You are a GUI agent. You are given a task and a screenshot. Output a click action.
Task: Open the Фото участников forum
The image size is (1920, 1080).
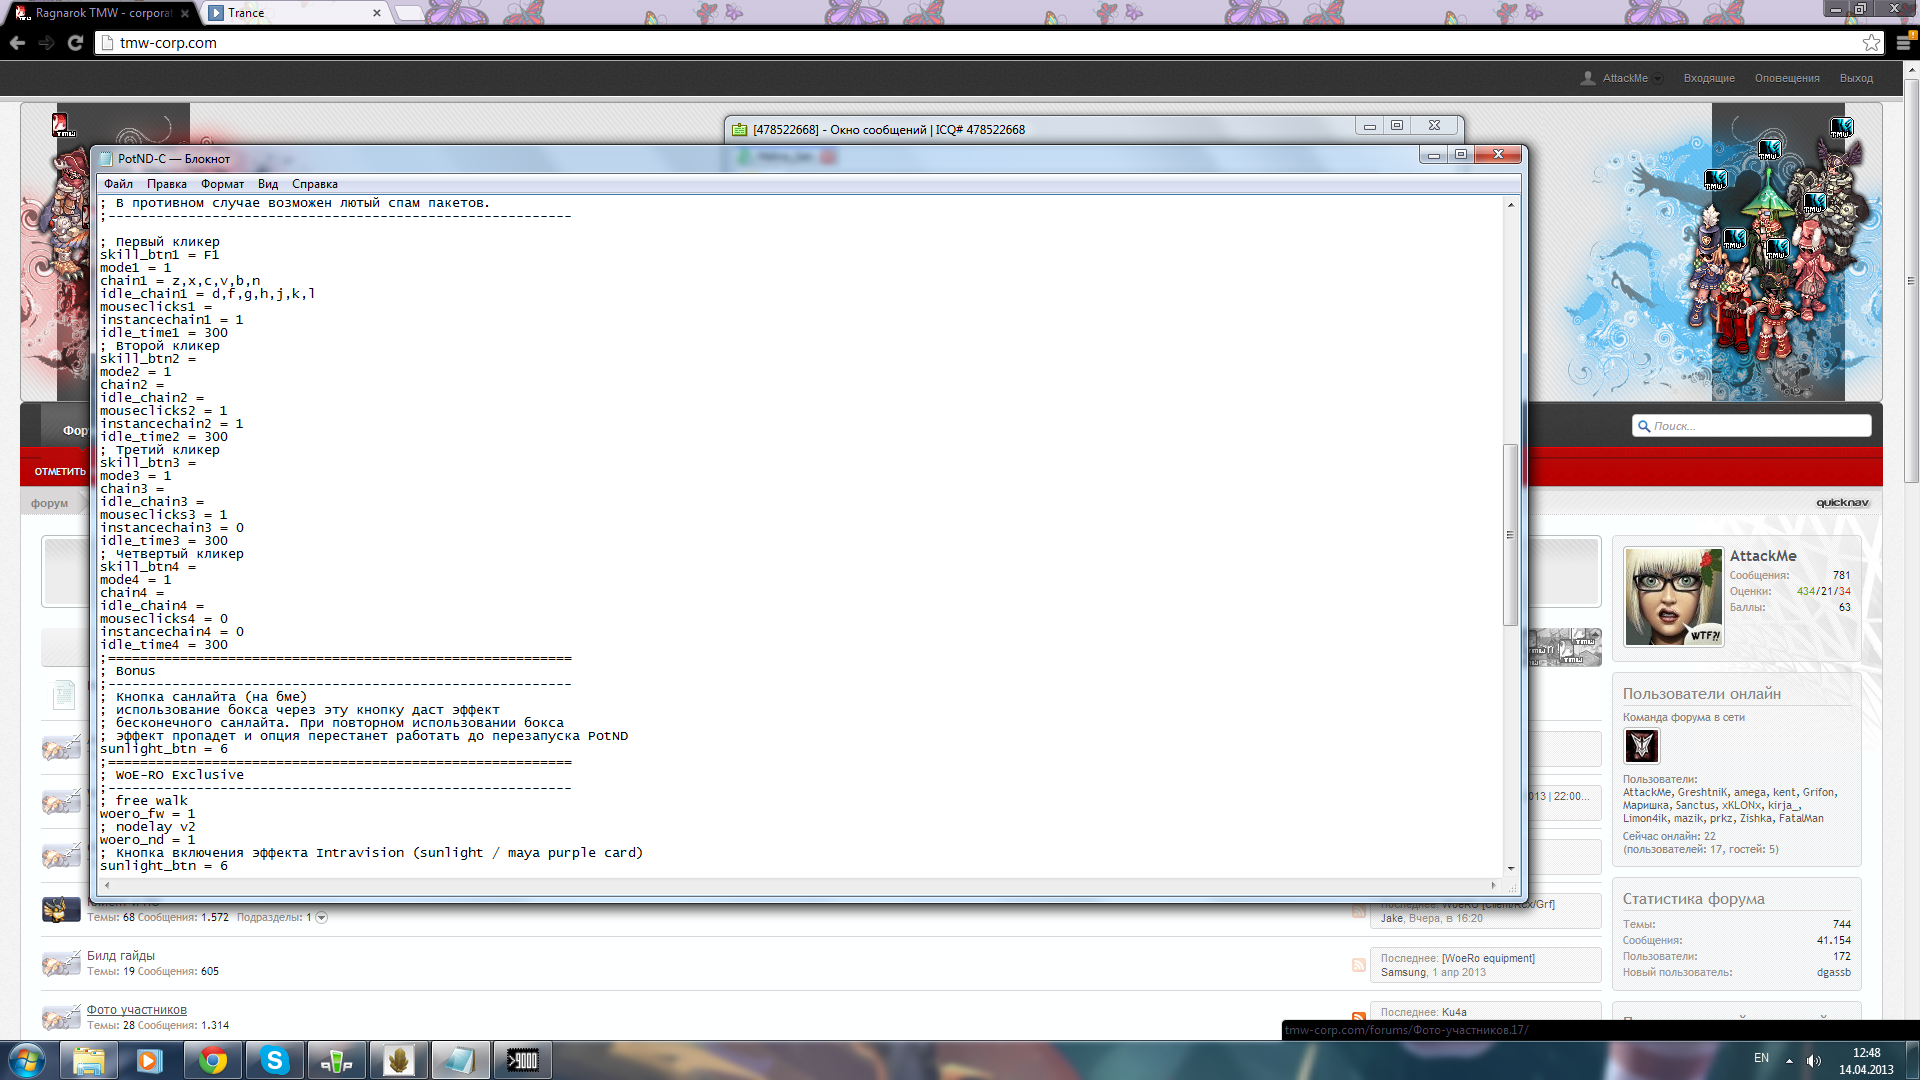coord(137,1010)
